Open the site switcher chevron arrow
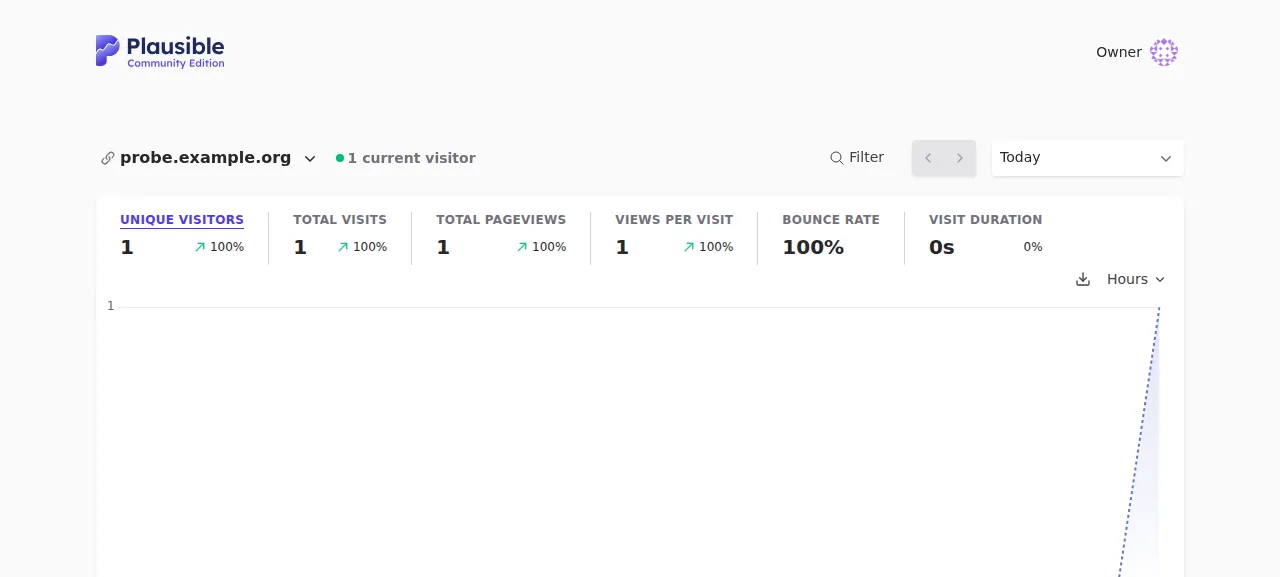This screenshot has height=577, width=1280. (x=310, y=158)
